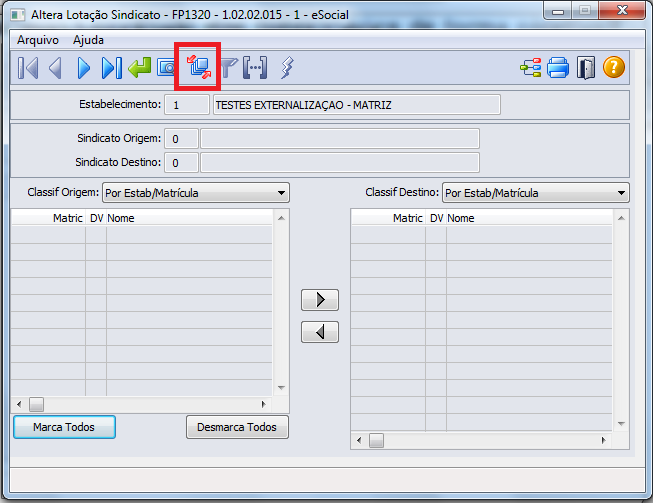
Task: Click the printer icon
Action: tap(558, 67)
